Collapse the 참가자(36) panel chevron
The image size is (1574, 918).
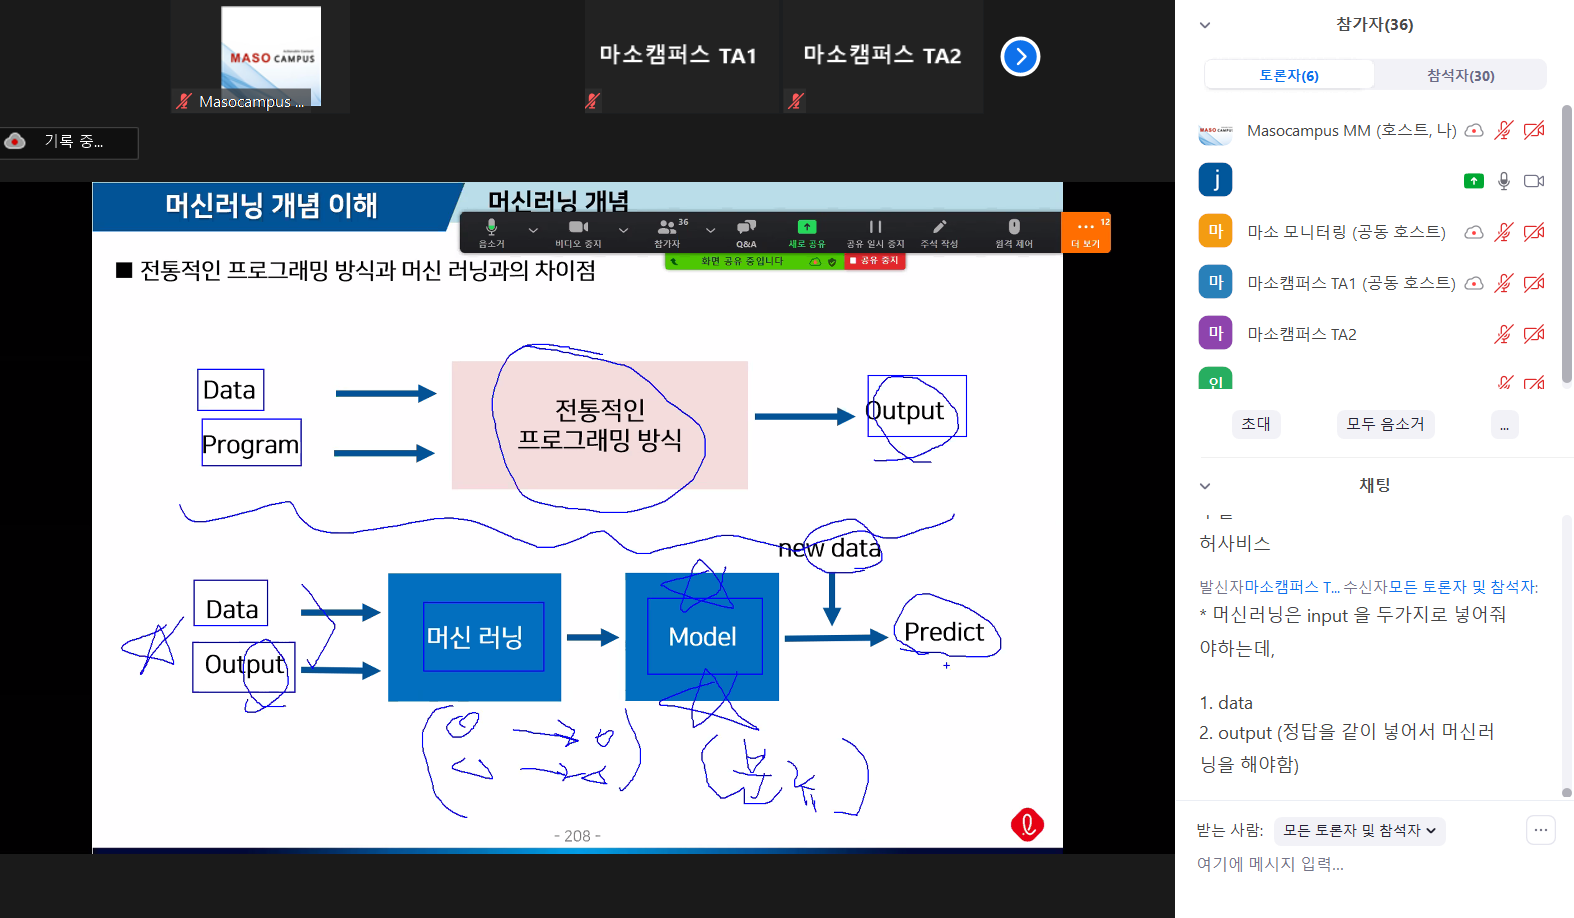coord(1205,25)
